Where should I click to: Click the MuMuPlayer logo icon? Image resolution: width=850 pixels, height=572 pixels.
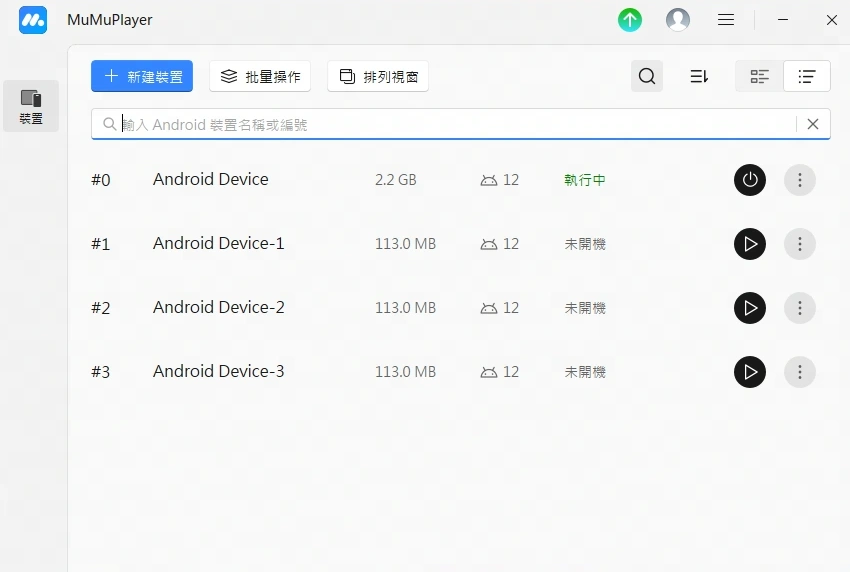[33, 20]
